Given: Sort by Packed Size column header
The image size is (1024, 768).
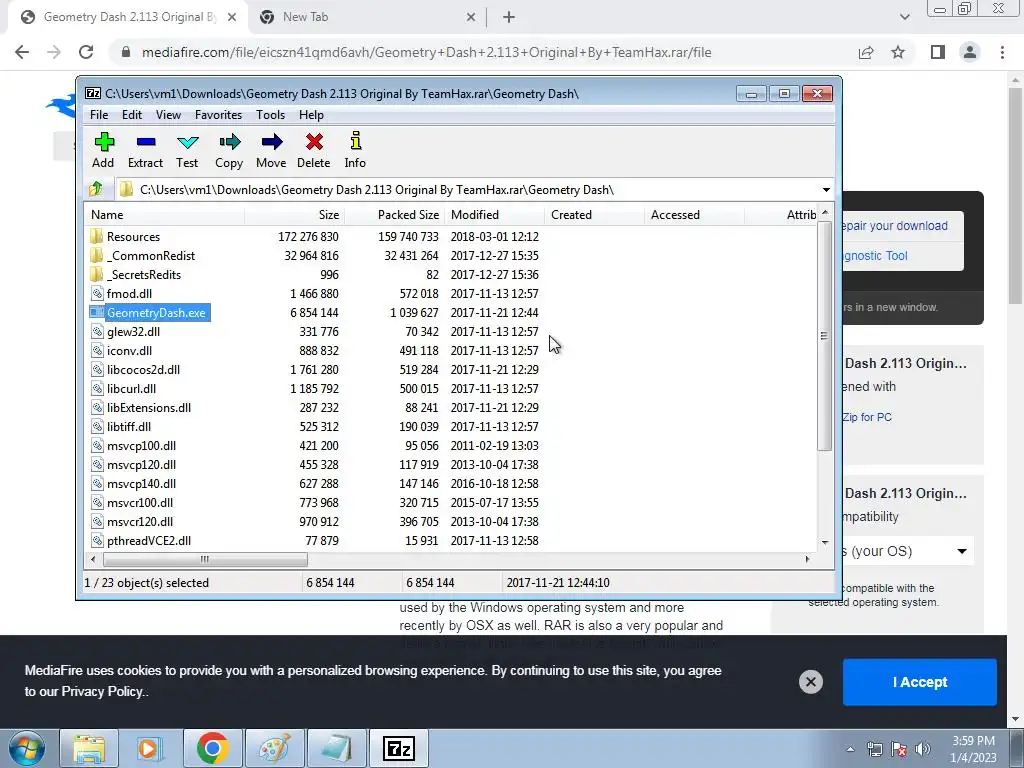Looking at the screenshot, I should click(x=394, y=215).
